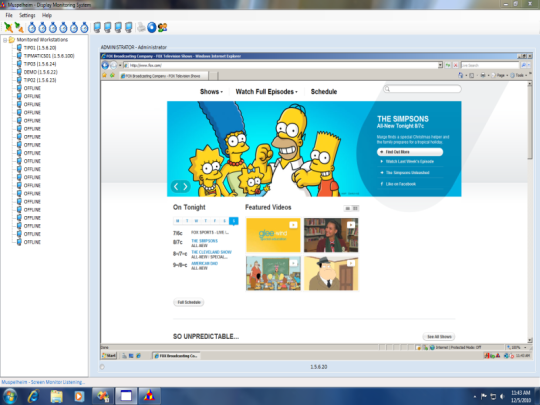Click the connect plug icon in toolbar

pos(8,27)
